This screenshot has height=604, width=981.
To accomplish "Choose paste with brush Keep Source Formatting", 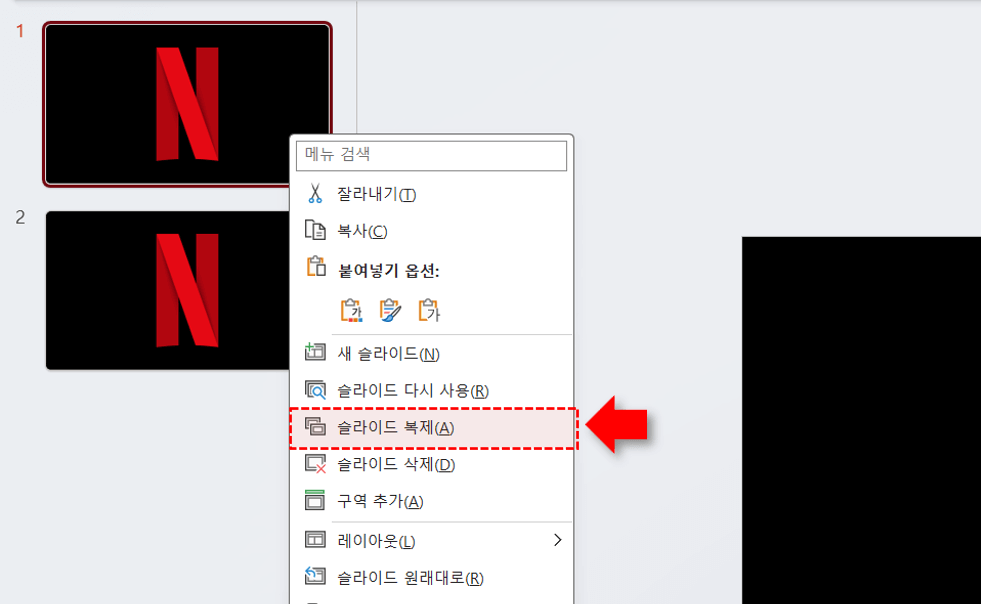I will tap(390, 311).
